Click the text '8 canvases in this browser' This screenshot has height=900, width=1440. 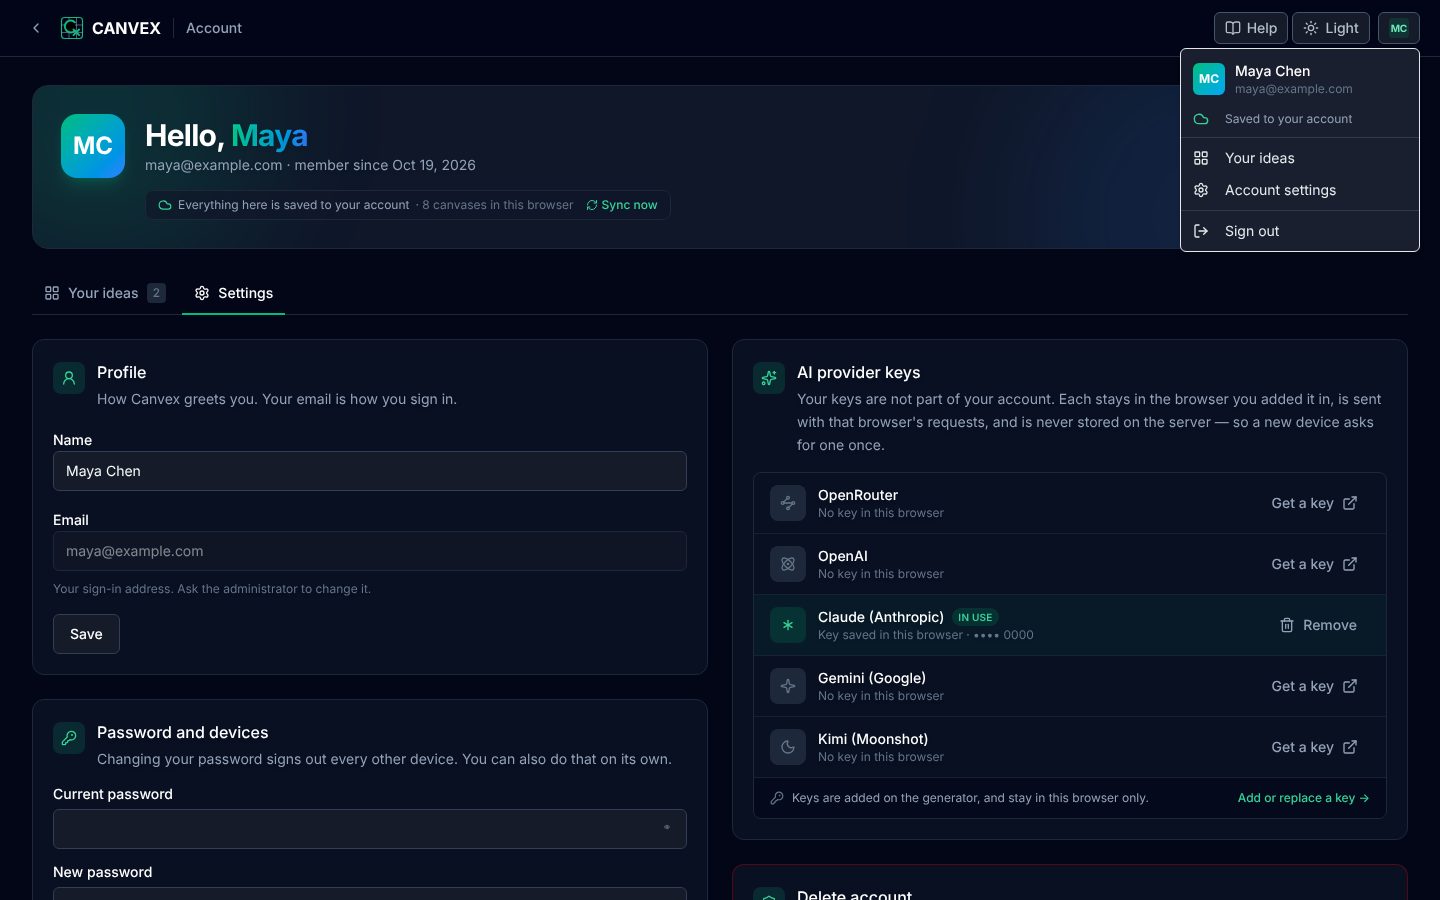click(x=498, y=205)
